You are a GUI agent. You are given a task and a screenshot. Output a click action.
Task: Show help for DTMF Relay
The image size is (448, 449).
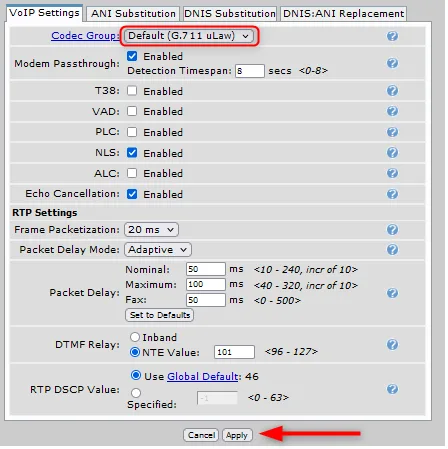pyautogui.click(x=392, y=344)
